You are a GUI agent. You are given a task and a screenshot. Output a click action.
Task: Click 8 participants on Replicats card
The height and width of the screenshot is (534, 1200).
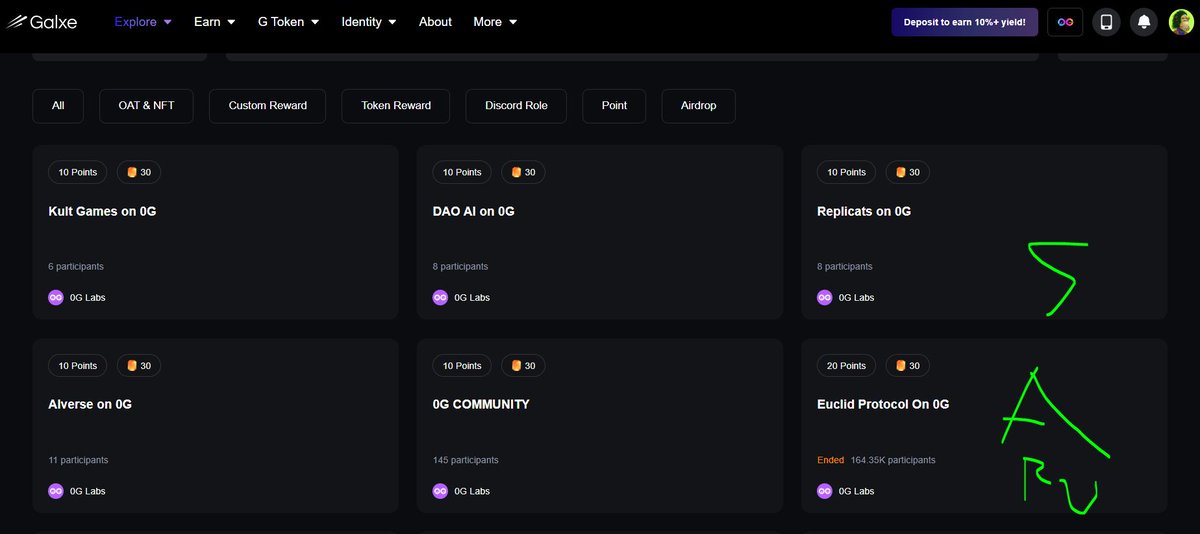pyautogui.click(x=845, y=267)
